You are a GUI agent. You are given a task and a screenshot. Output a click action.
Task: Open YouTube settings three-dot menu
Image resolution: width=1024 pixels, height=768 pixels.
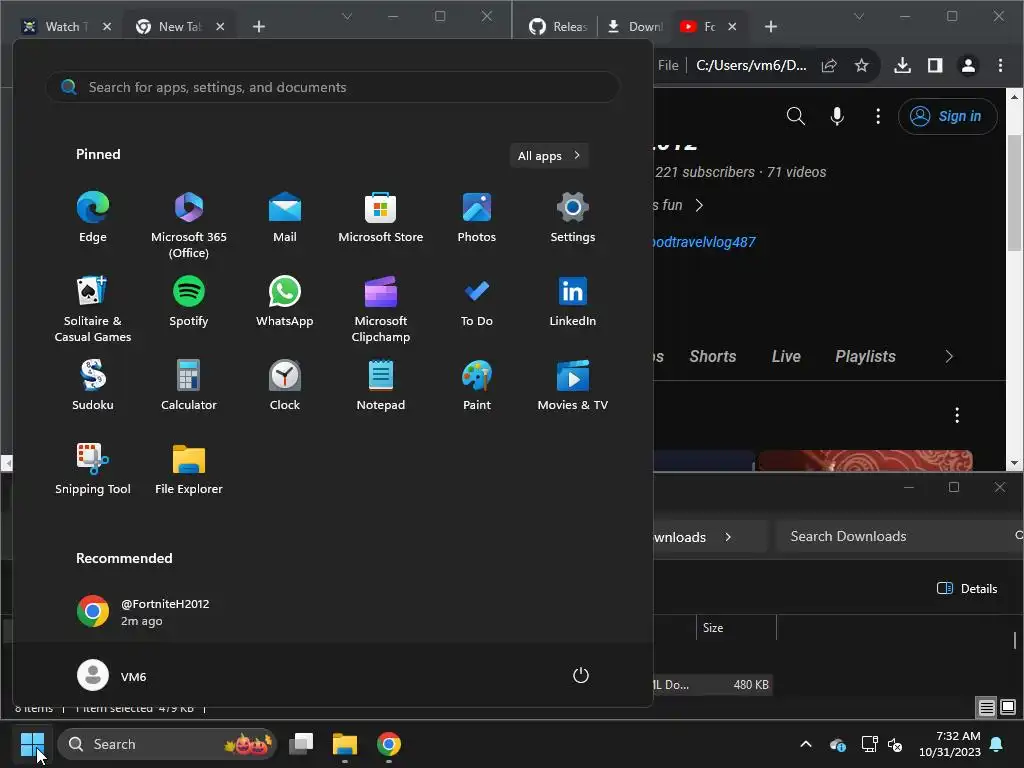click(878, 116)
